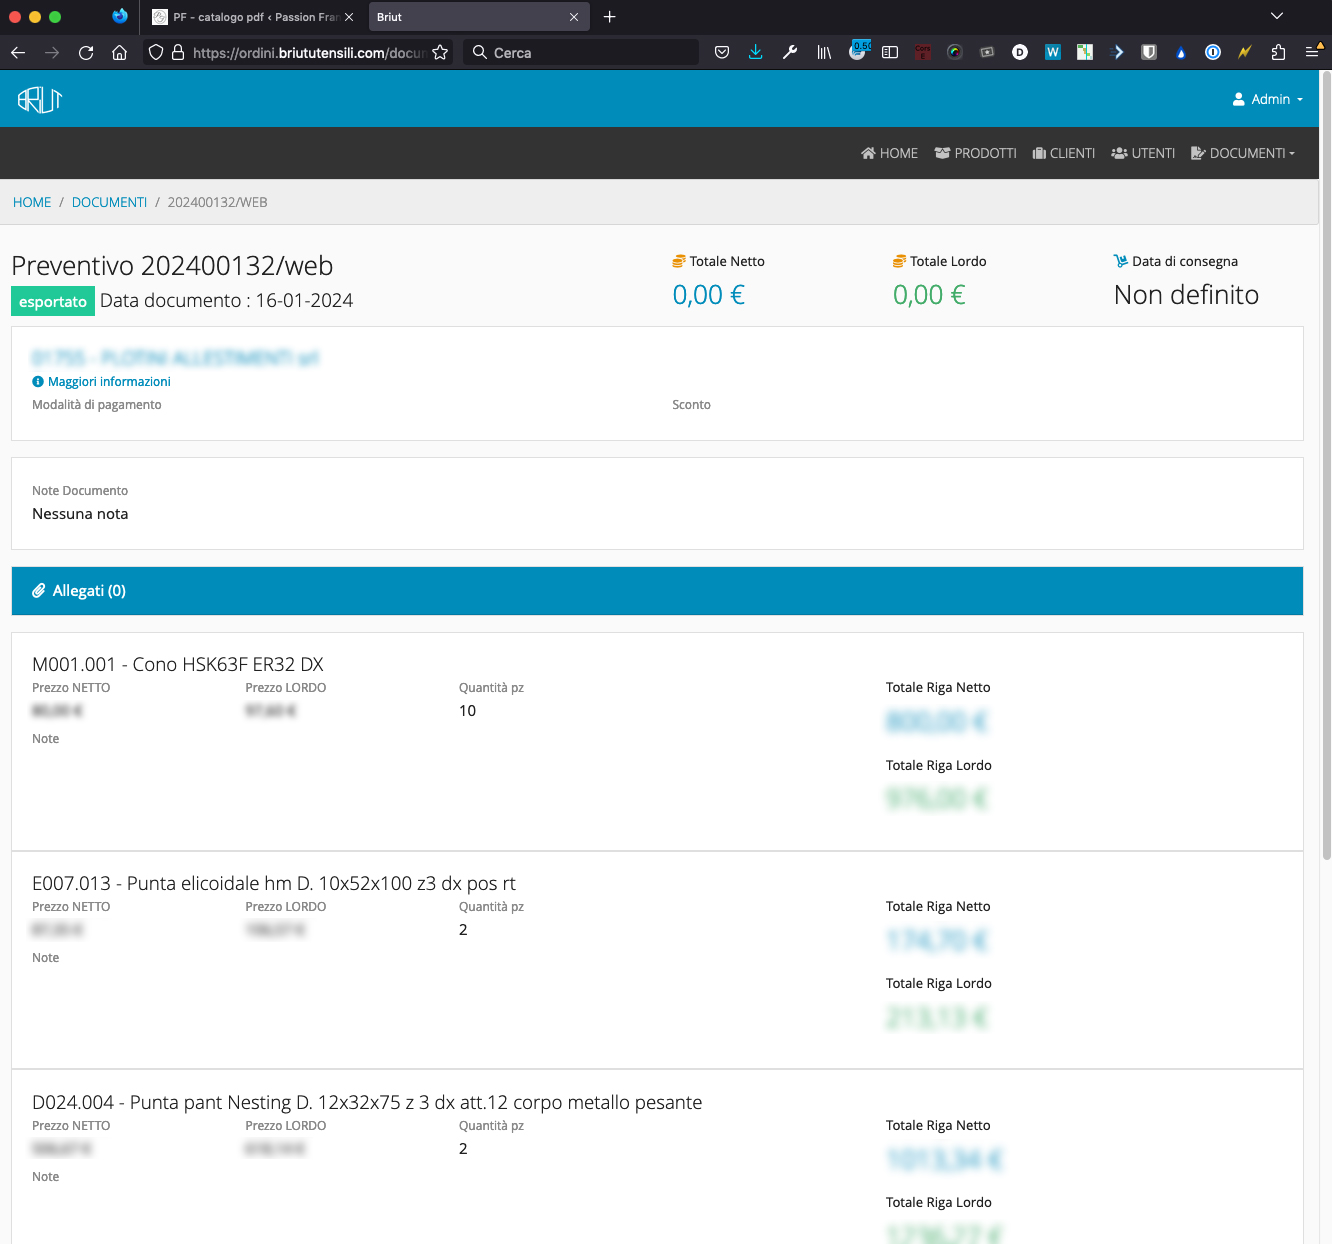Select quantity 10 for M001.001
The width and height of the screenshot is (1332, 1244).
pos(467,711)
